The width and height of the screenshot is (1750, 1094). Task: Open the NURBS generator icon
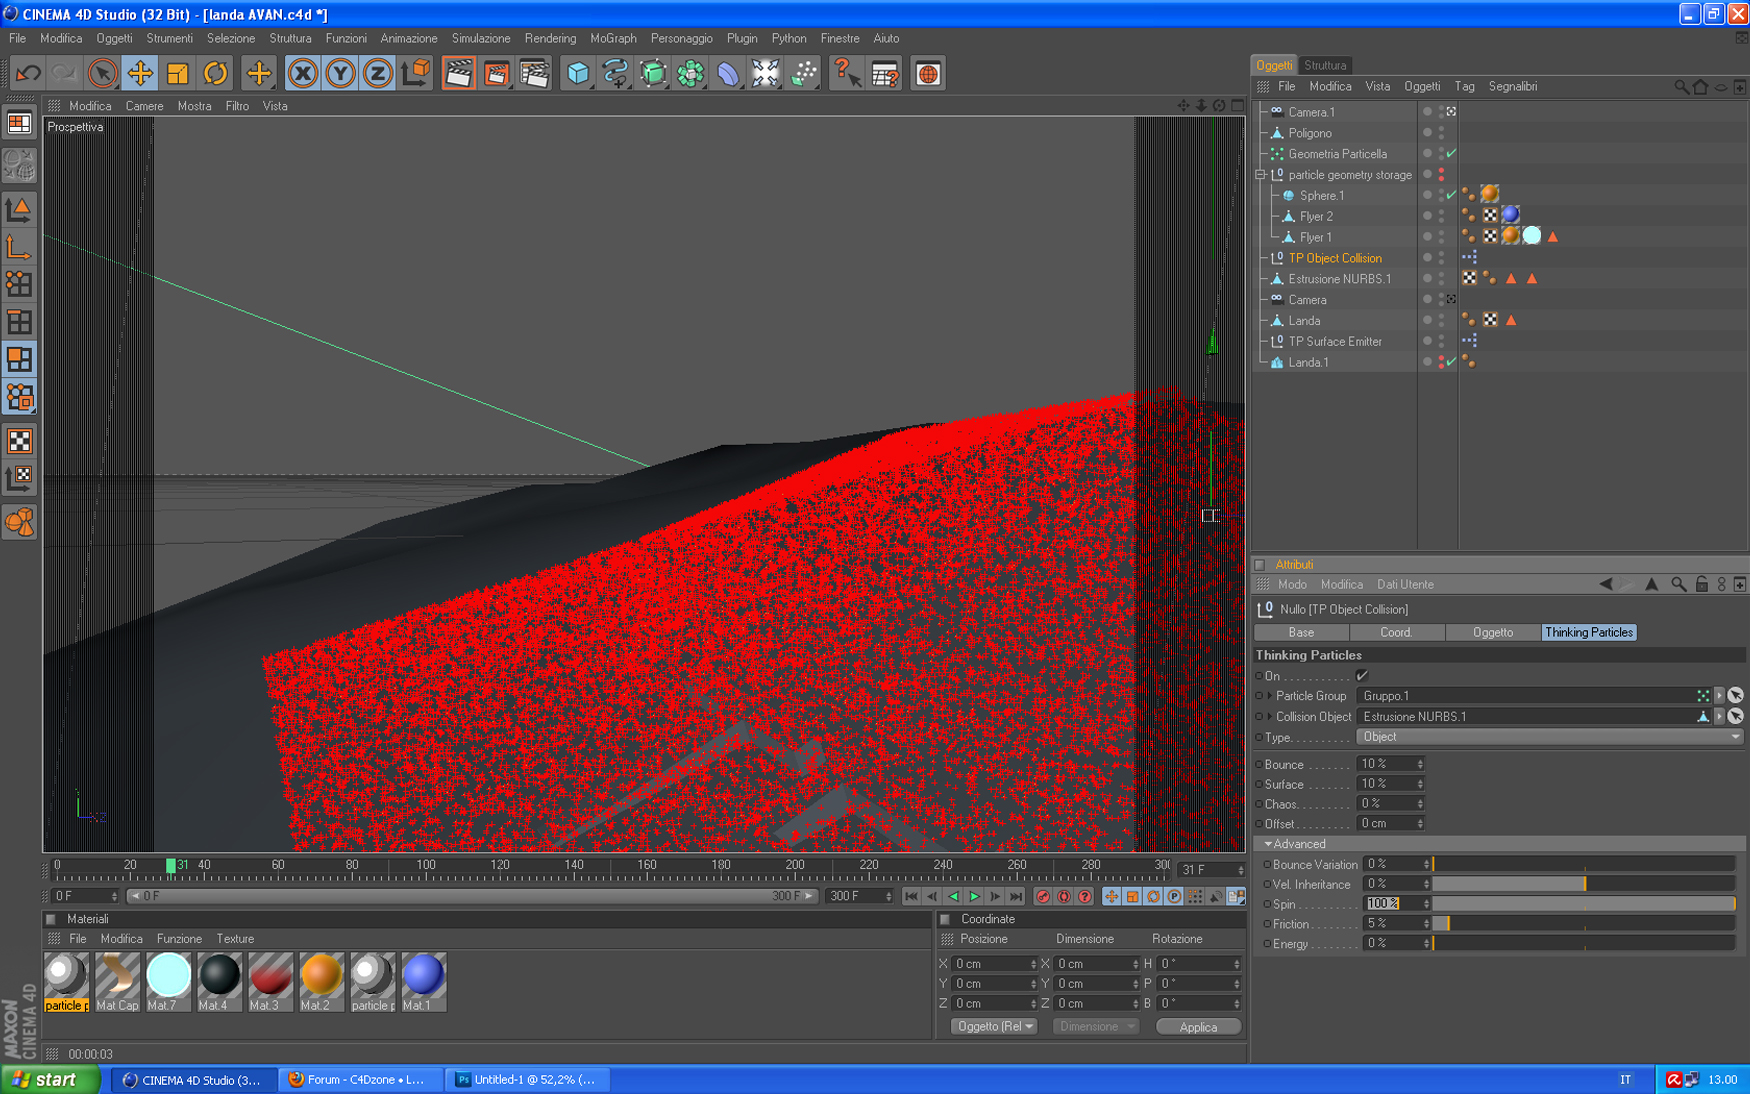[653, 73]
